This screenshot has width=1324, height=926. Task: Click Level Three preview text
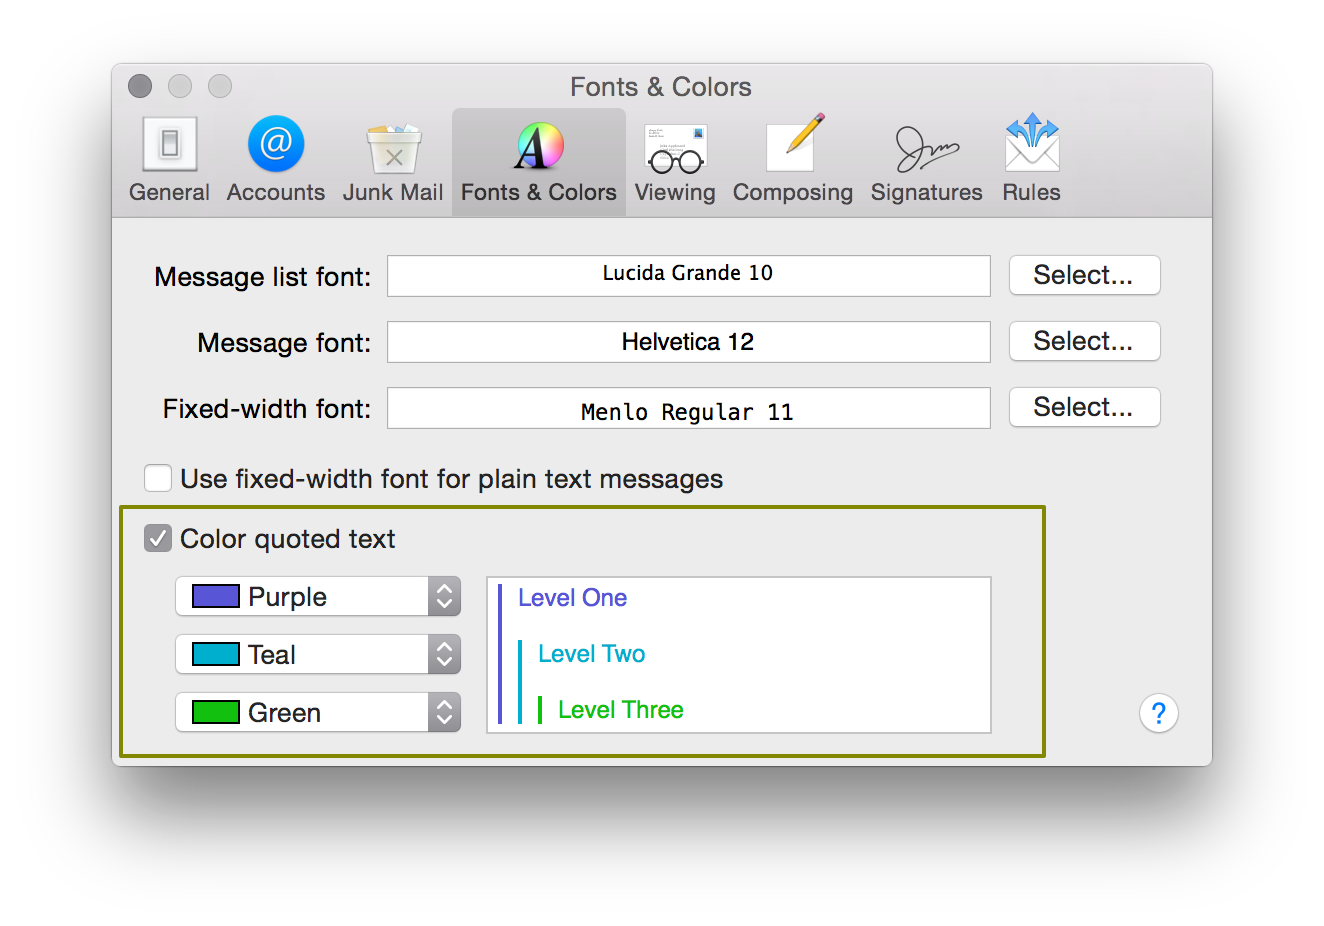(x=620, y=709)
